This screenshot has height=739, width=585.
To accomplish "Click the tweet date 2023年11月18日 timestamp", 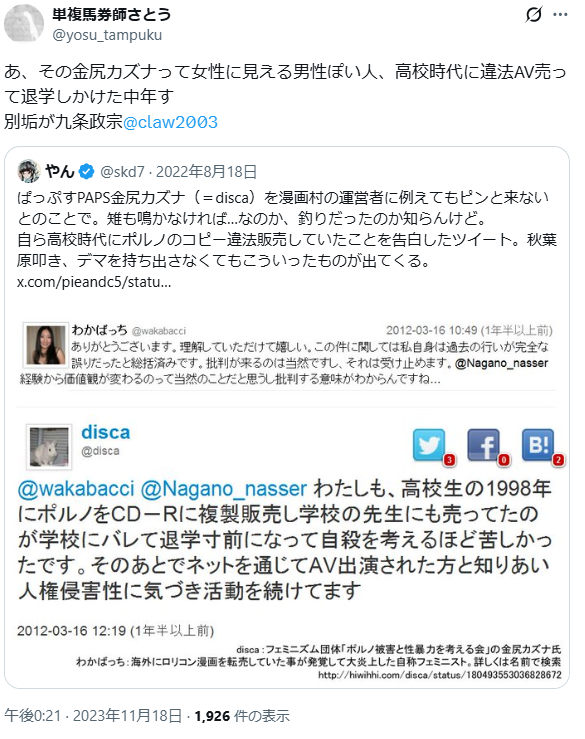I will (x=127, y=716).
